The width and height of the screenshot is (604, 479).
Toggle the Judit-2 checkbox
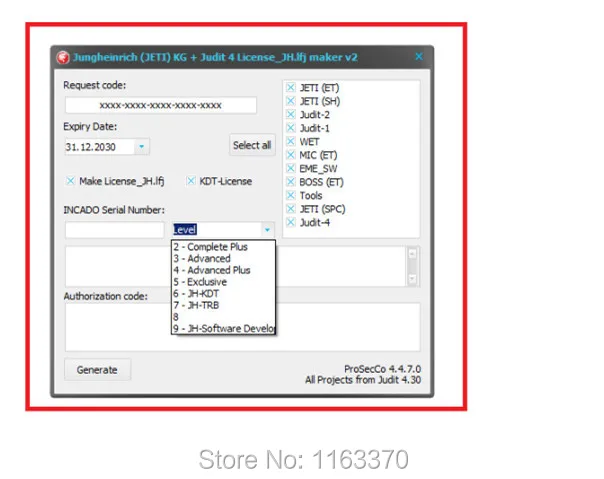[291, 114]
